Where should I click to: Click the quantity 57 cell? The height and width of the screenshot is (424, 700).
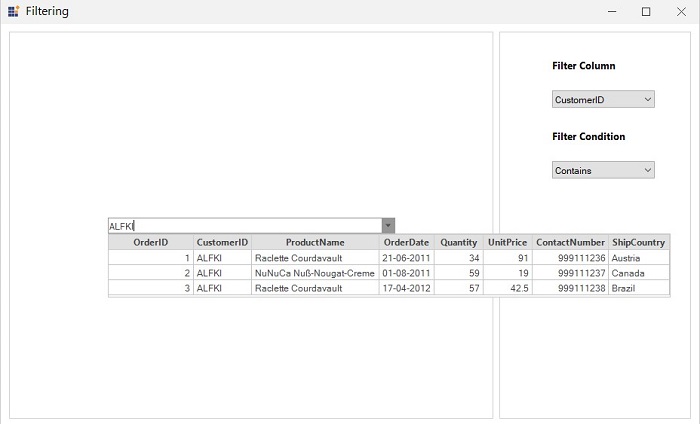coord(458,288)
